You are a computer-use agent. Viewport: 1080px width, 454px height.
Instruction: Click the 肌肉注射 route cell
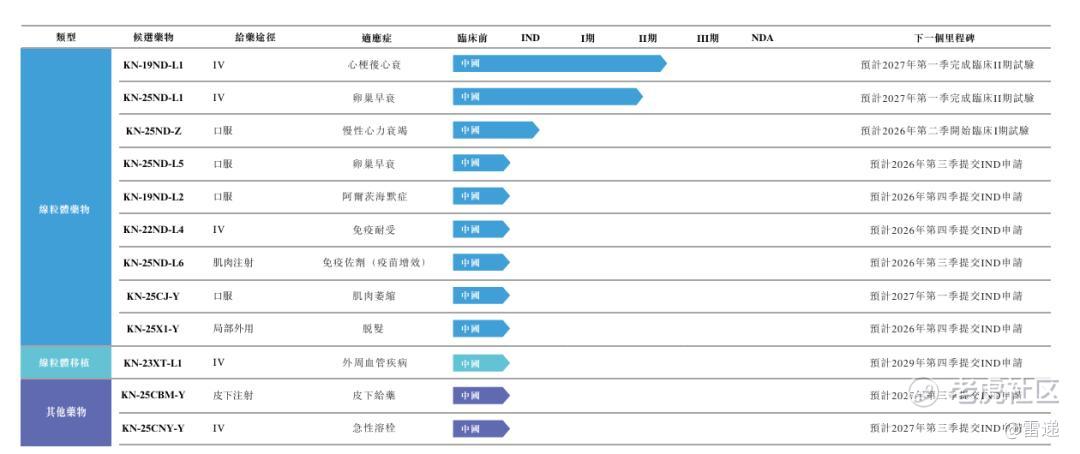233,262
